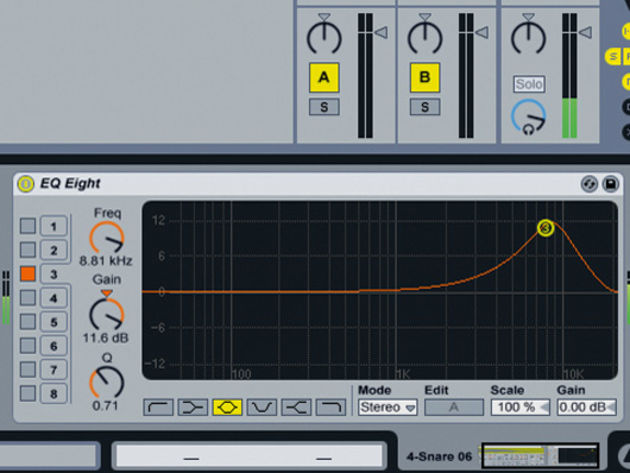Choose the high cut filter shape

click(331, 407)
